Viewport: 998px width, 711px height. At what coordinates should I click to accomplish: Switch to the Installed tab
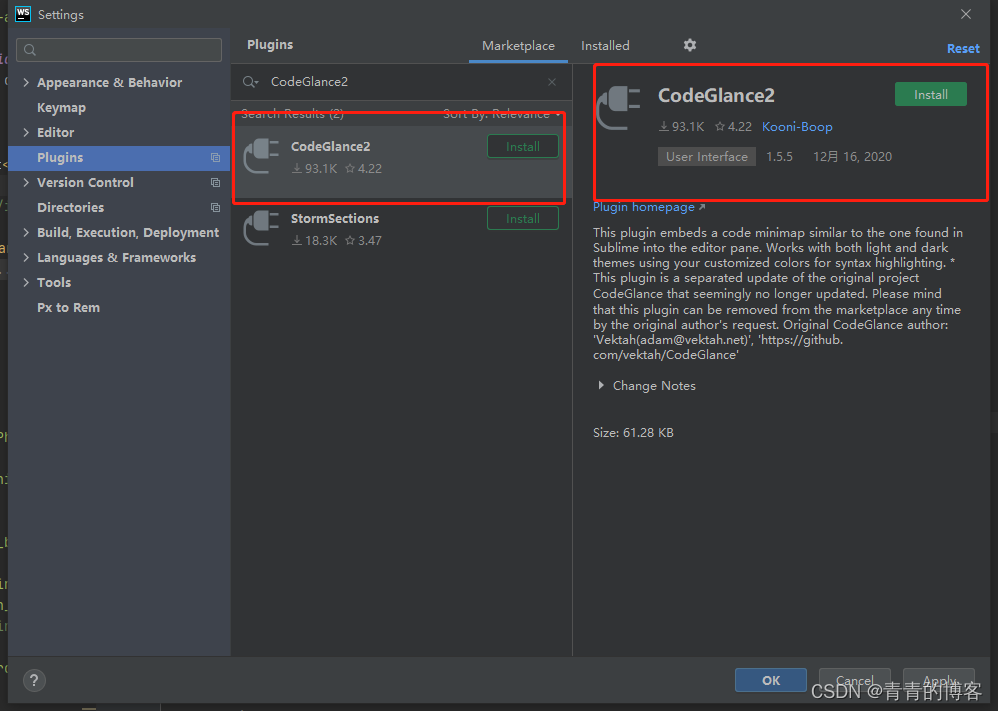click(605, 46)
